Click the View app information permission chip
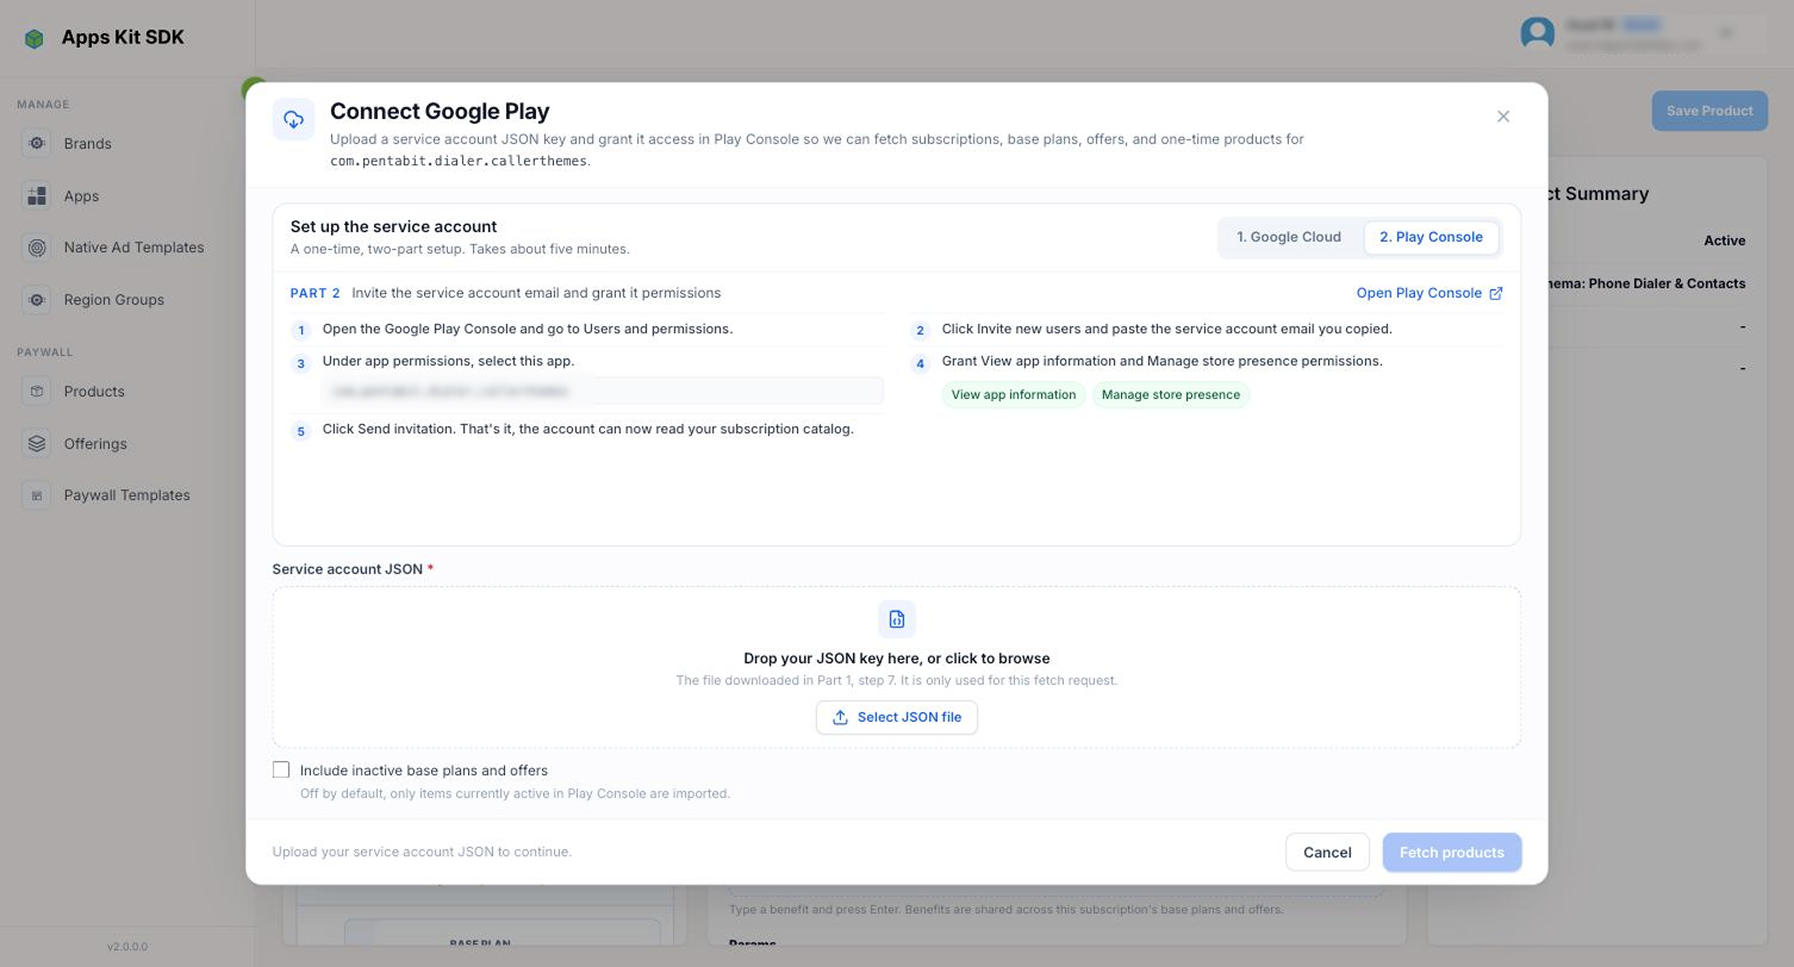1794x967 pixels. (1013, 395)
